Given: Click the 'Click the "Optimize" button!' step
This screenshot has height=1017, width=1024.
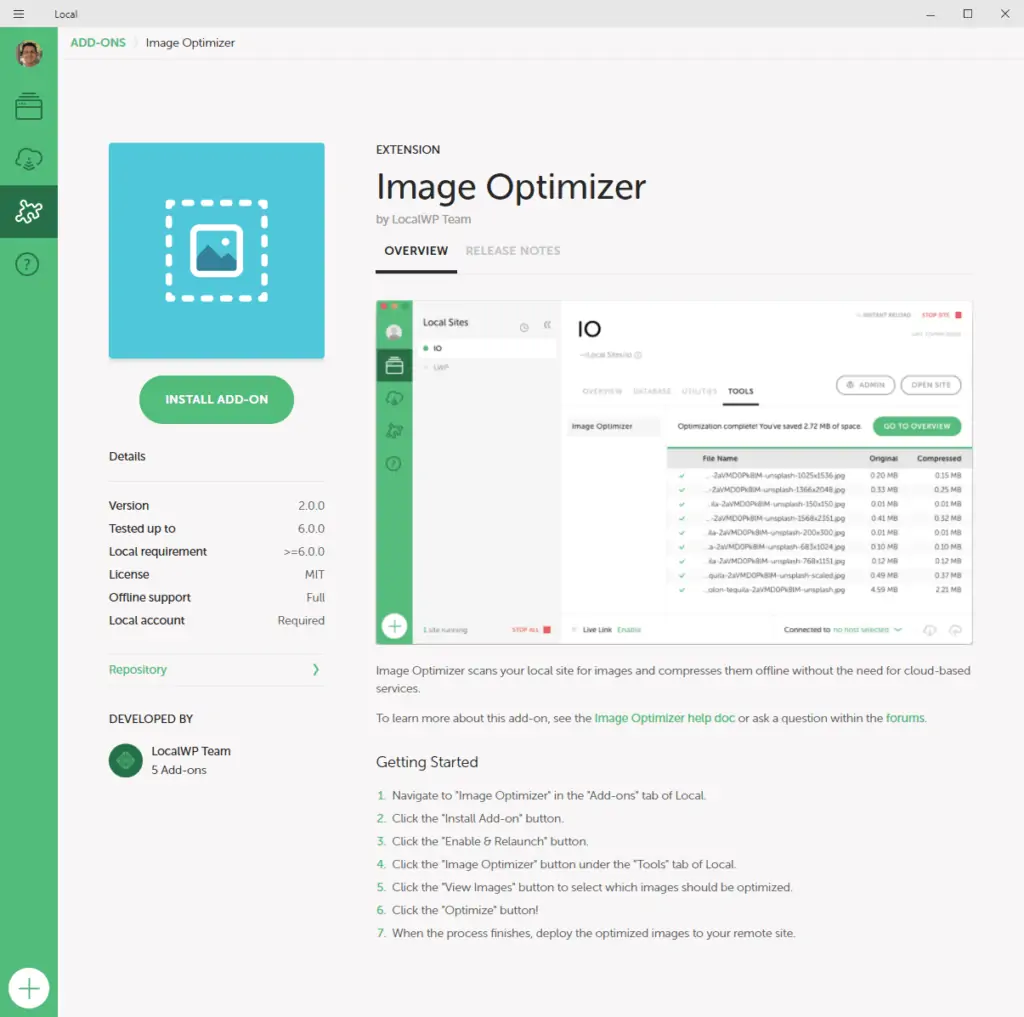Looking at the screenshot, I should coord(465,910).
